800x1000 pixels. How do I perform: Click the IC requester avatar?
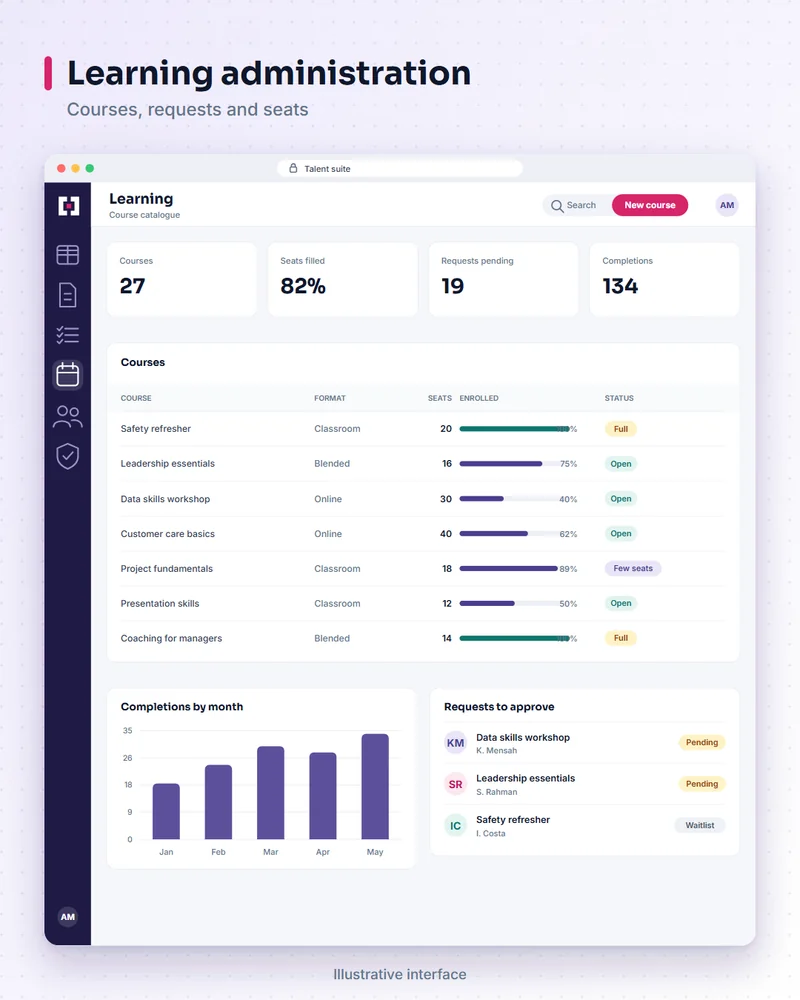click(456, 826)
